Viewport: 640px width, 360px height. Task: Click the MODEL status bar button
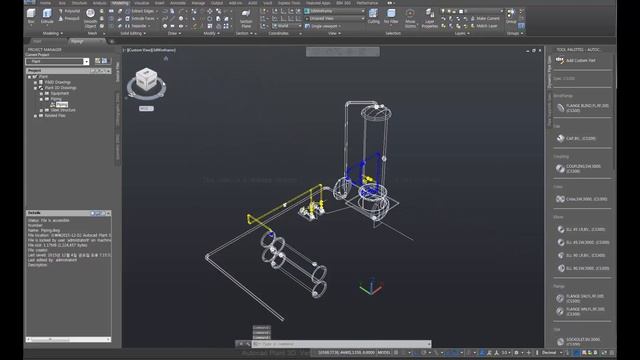(384, 353)
